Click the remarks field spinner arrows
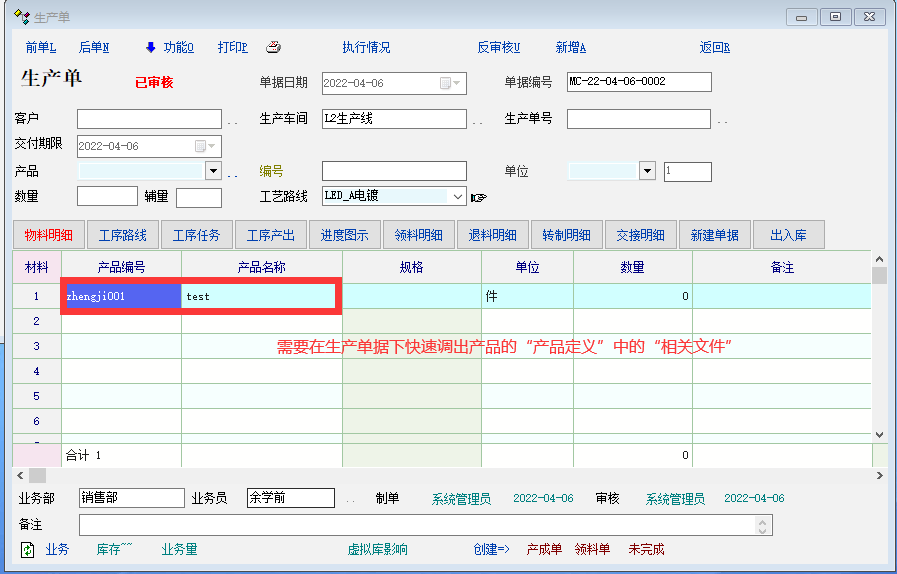Viewport: 897px width, 574px height. click(x=764, y=525)
